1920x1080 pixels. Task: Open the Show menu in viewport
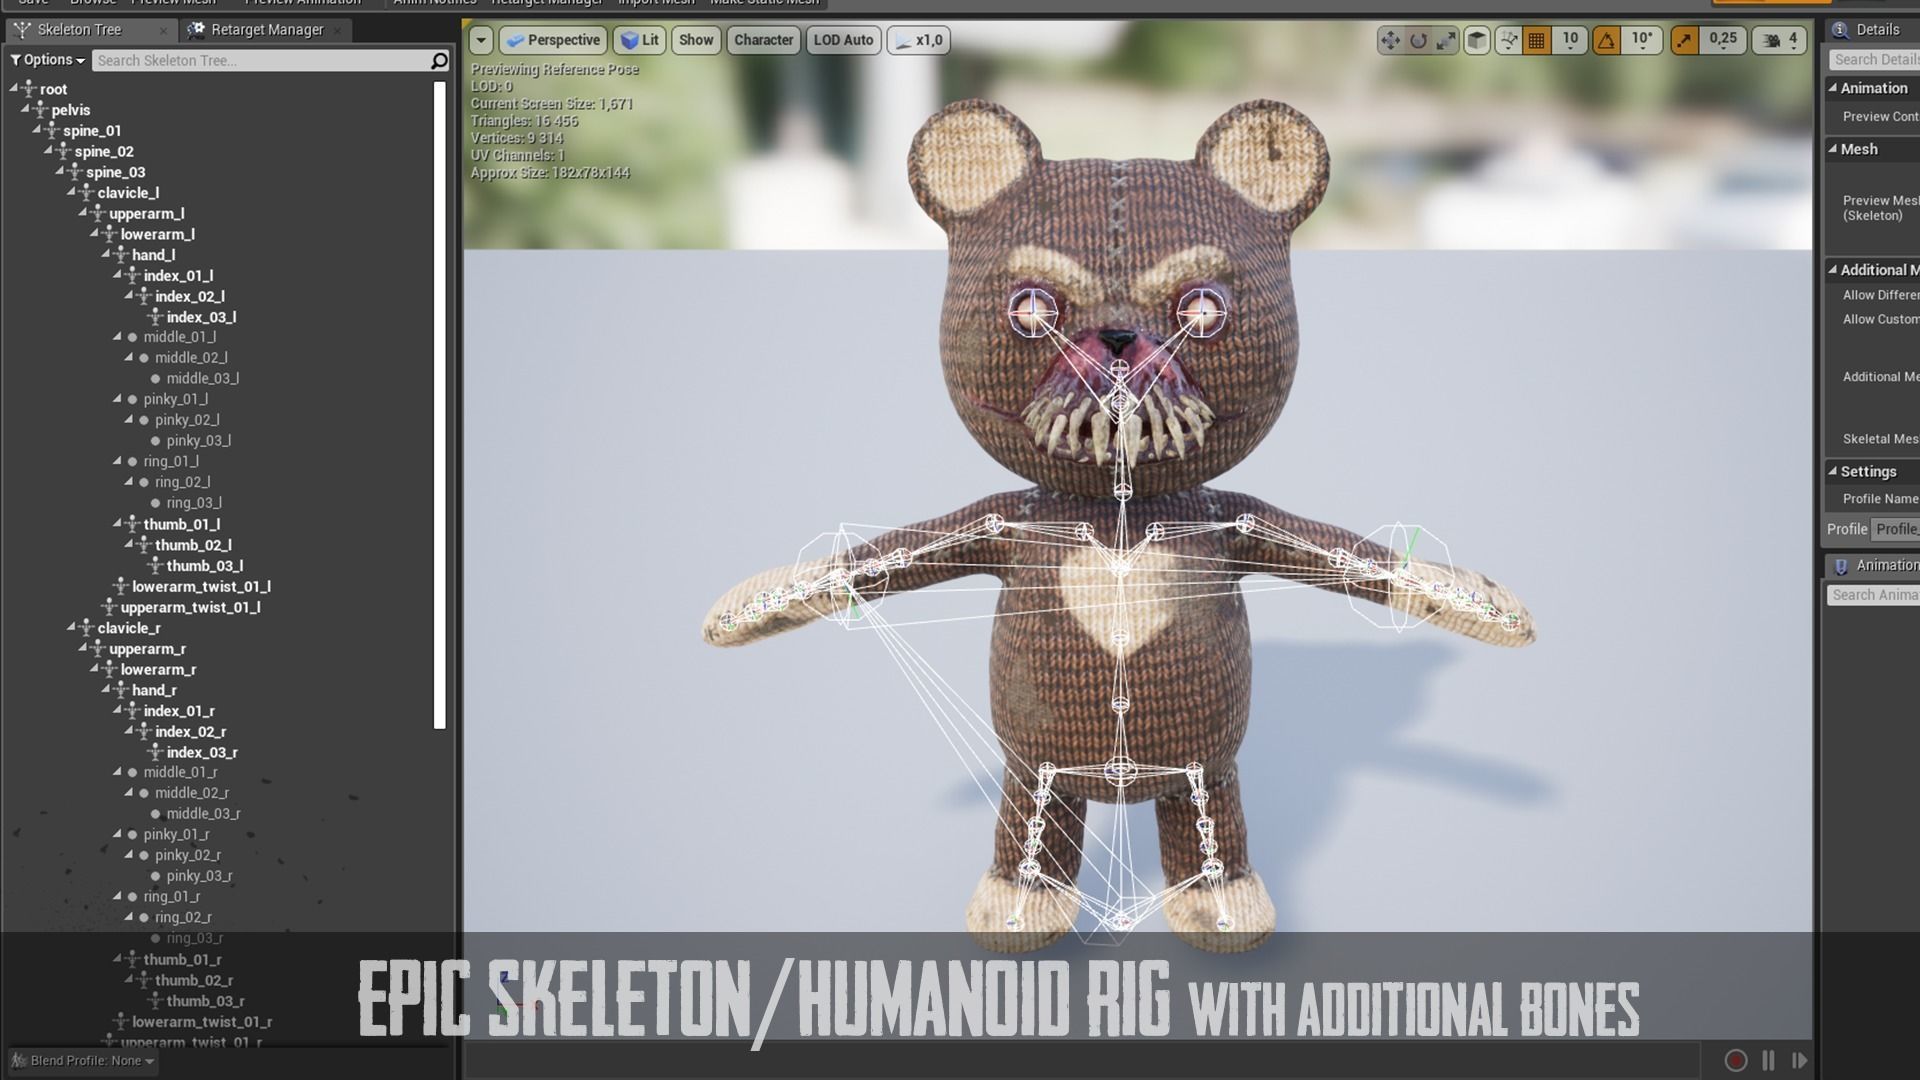coord(696,41)
